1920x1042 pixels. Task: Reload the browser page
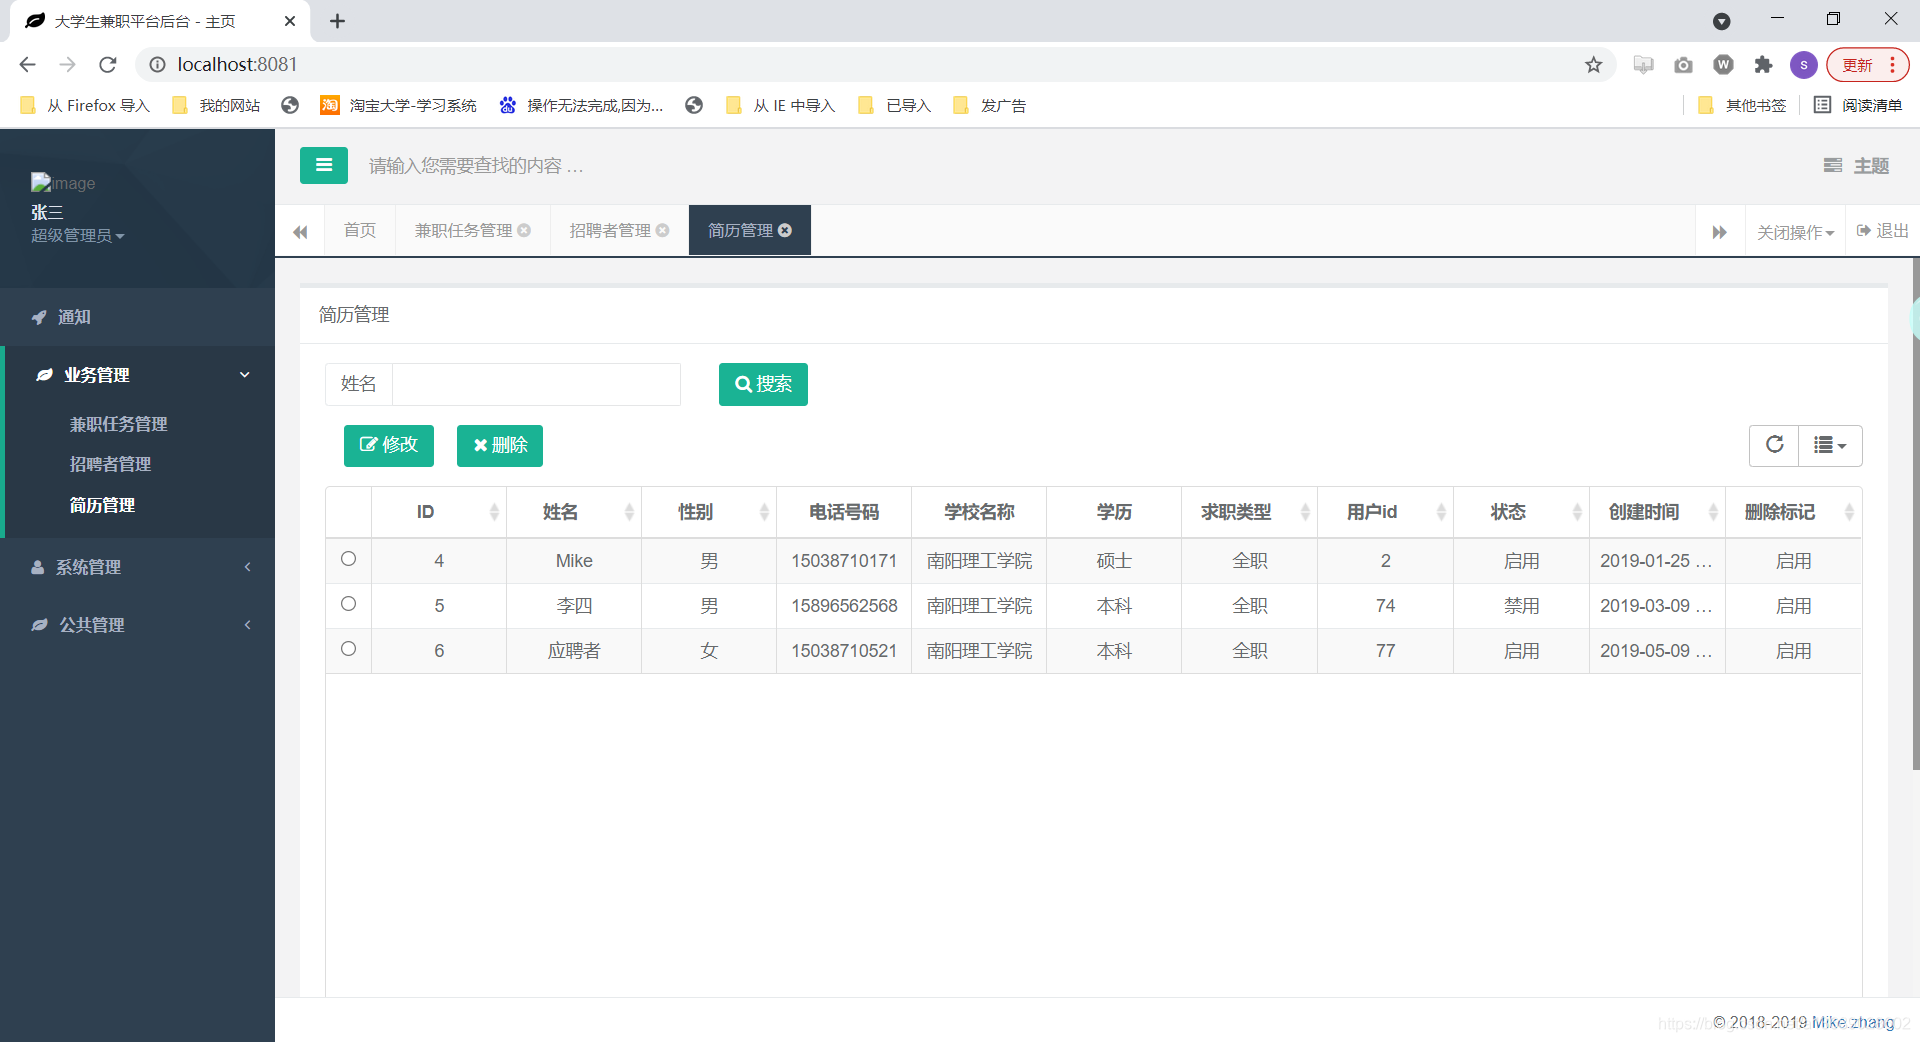pos(108,65)
